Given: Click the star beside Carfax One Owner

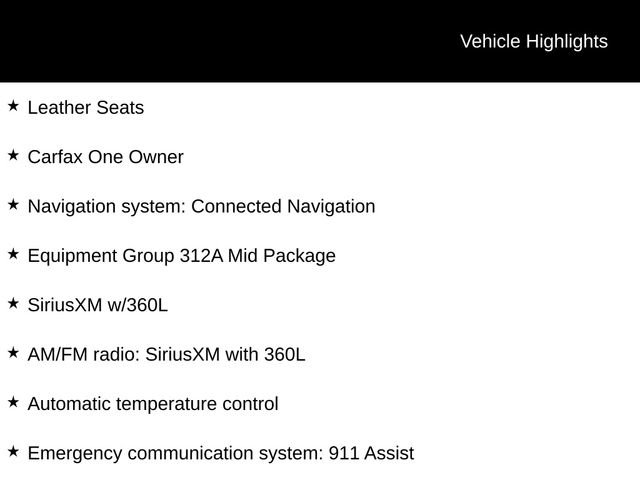Looking at the screenshot, I should (13, 155).
